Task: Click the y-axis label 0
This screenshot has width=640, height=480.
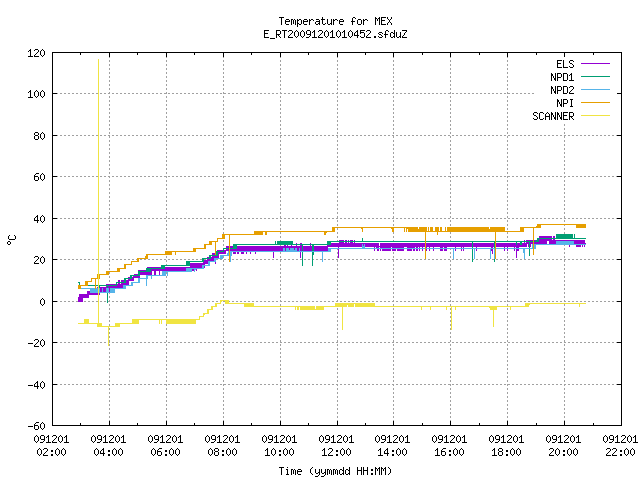Action: click(42, 302)
